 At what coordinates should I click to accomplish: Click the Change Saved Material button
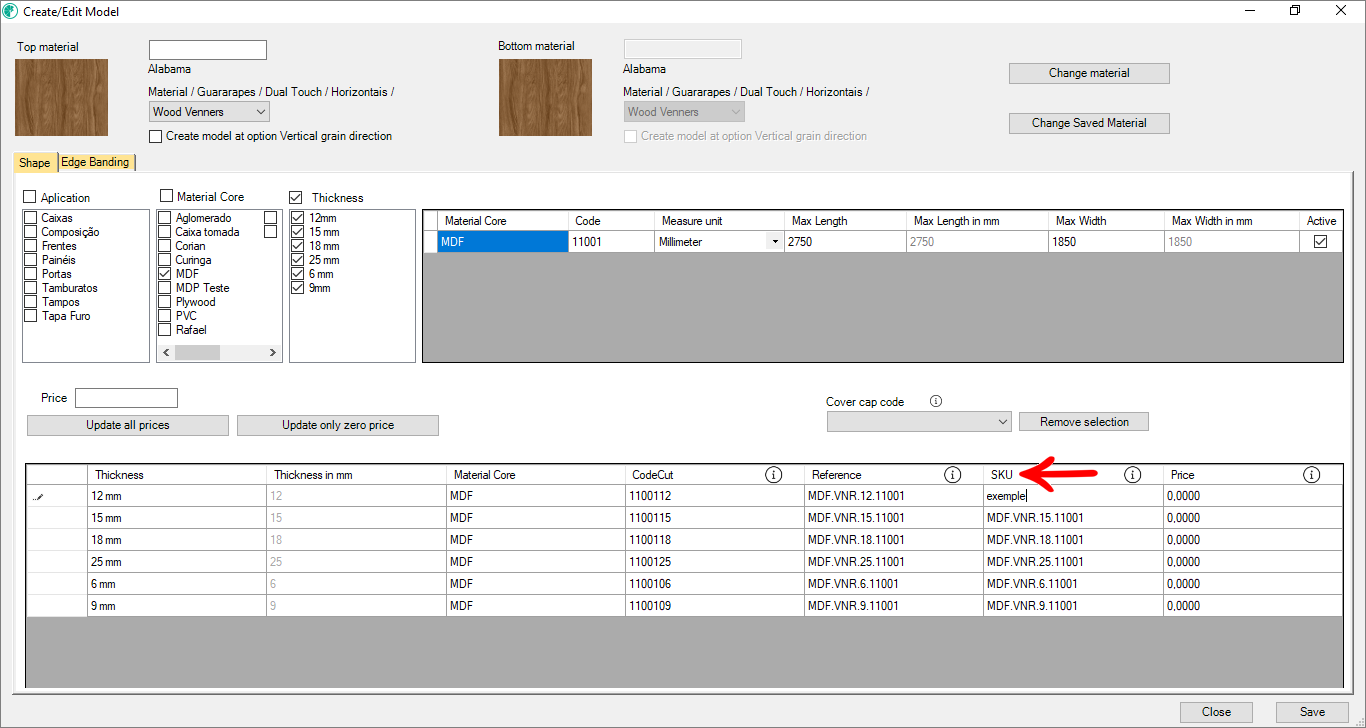[1088, 123]
